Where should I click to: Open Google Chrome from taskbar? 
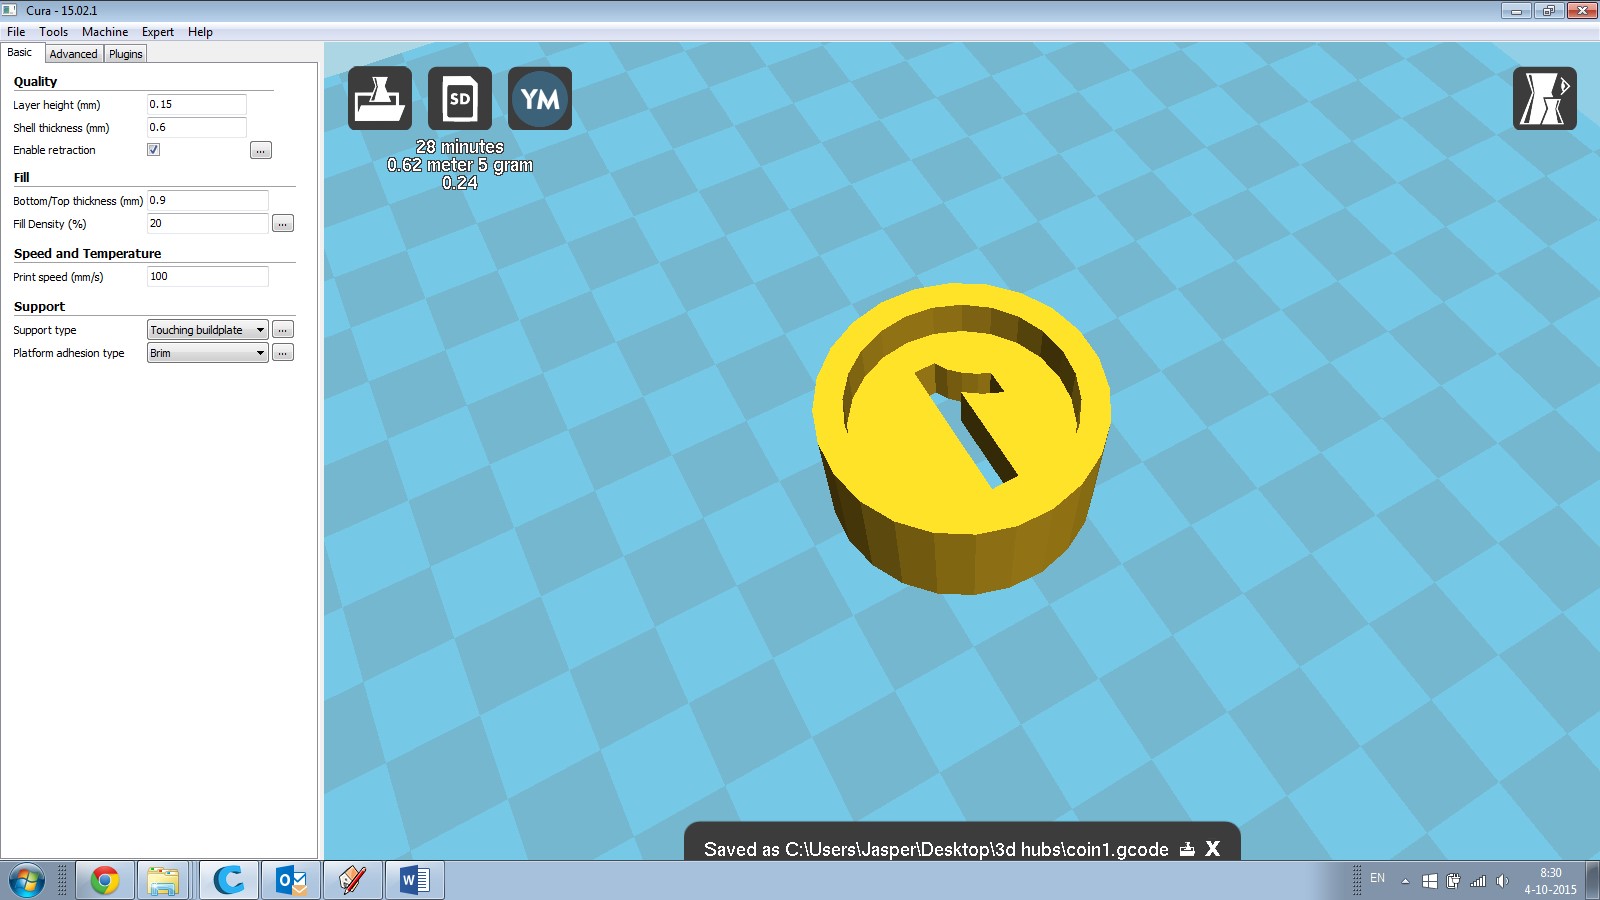[x=105, y=880]
